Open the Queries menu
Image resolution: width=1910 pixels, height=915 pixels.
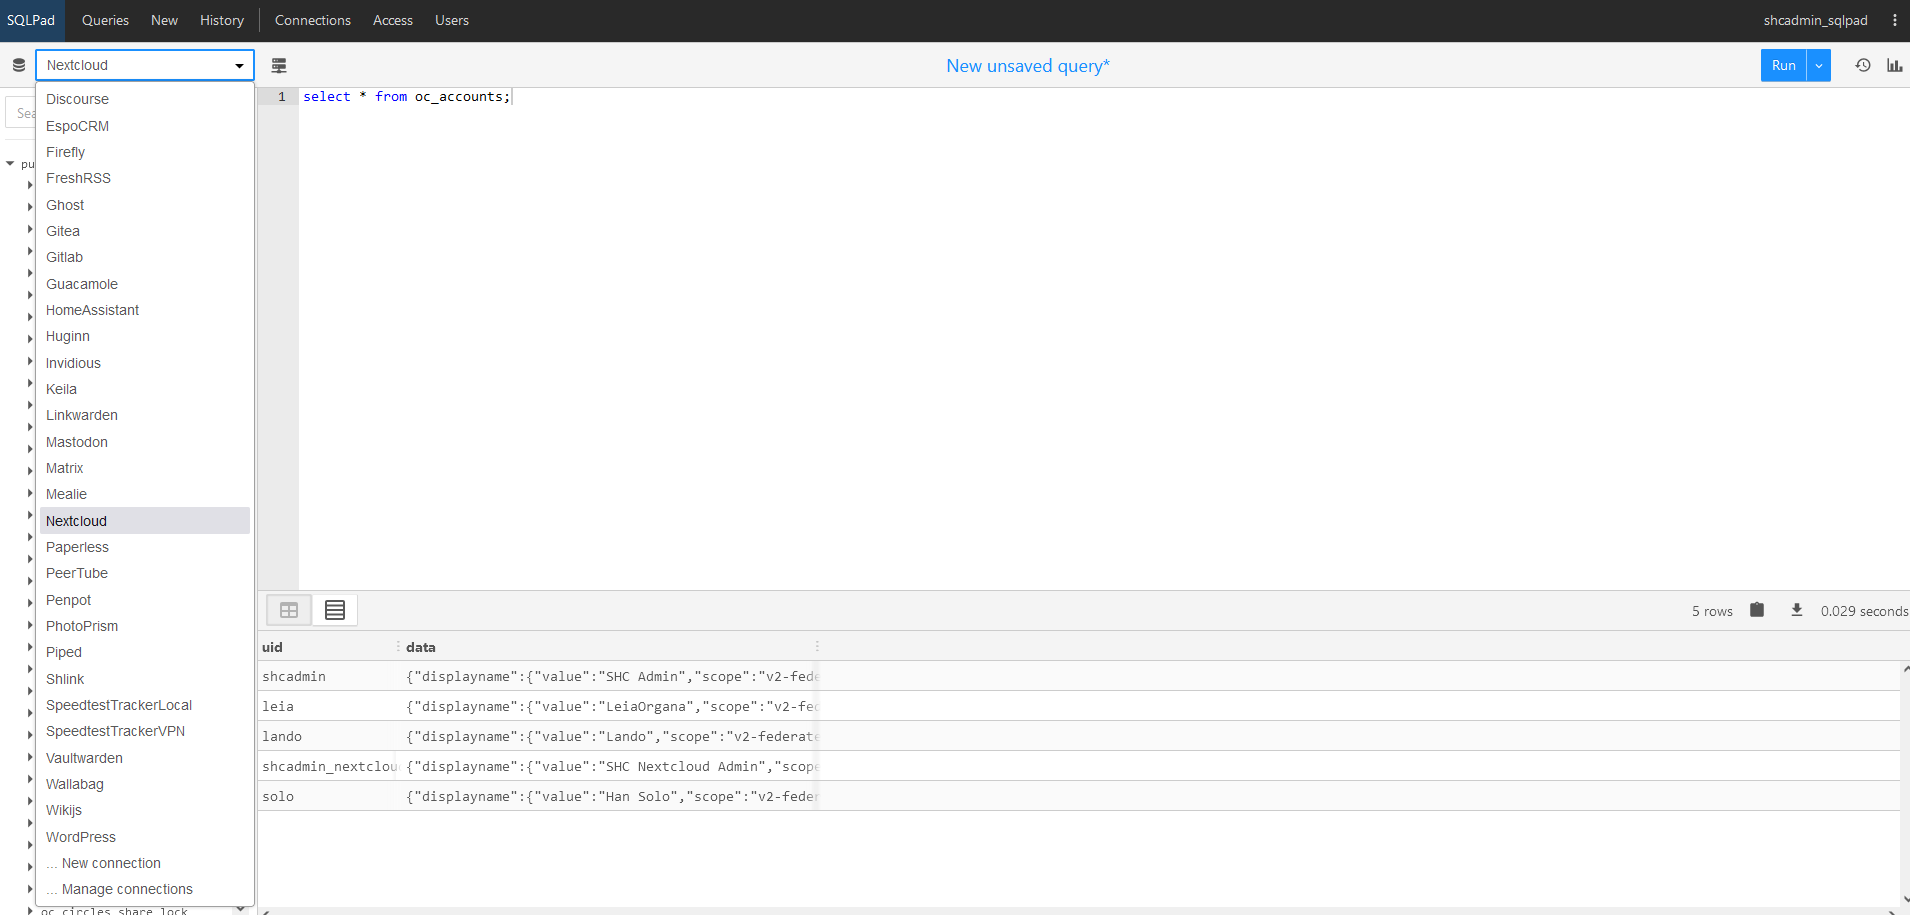coord(105,20)
